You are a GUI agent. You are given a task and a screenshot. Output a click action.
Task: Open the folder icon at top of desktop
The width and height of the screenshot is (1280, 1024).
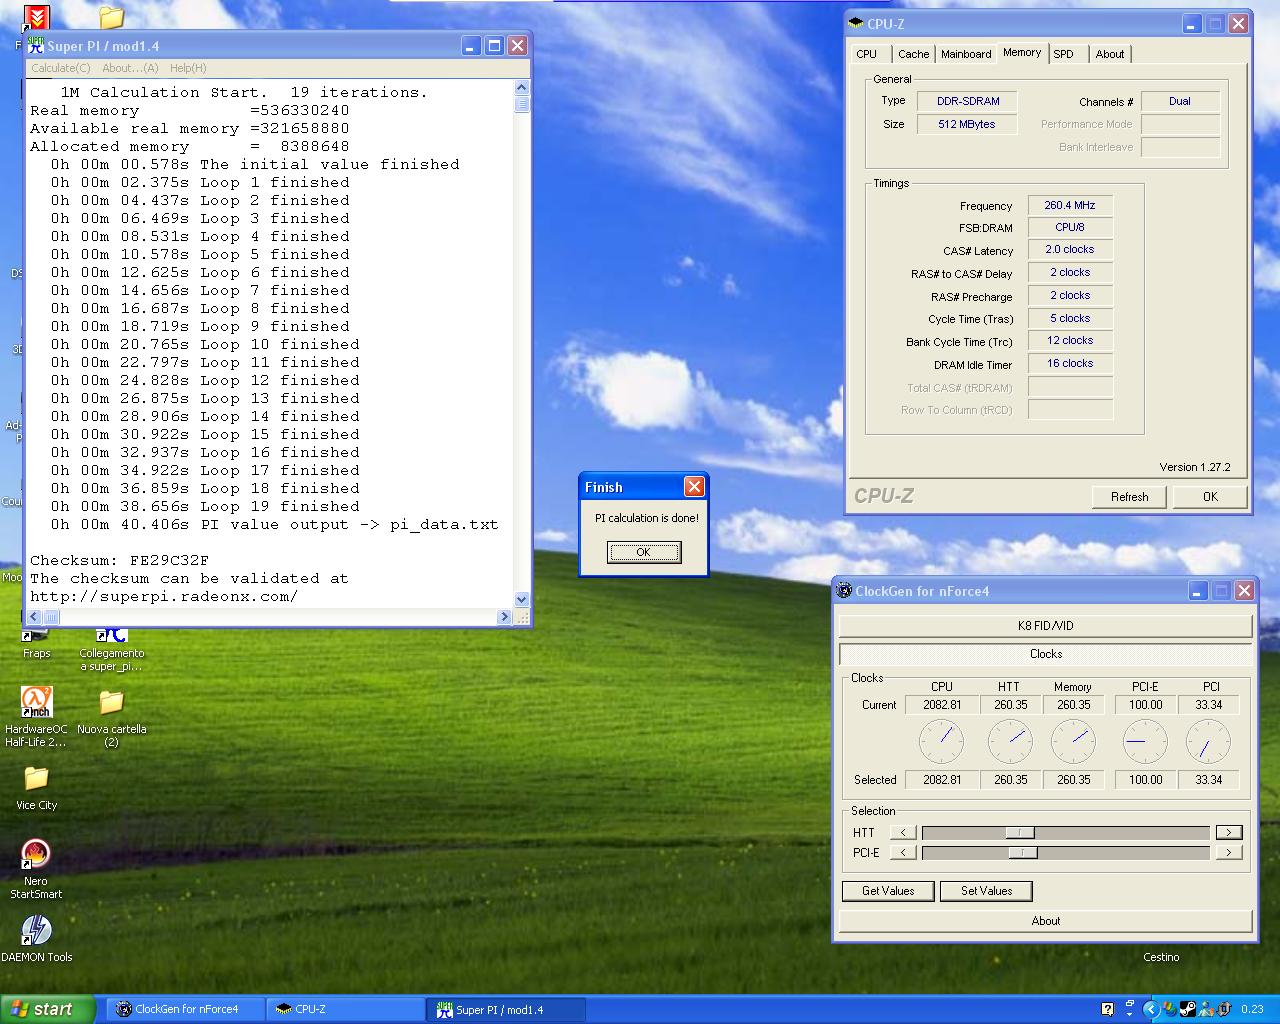111,17
